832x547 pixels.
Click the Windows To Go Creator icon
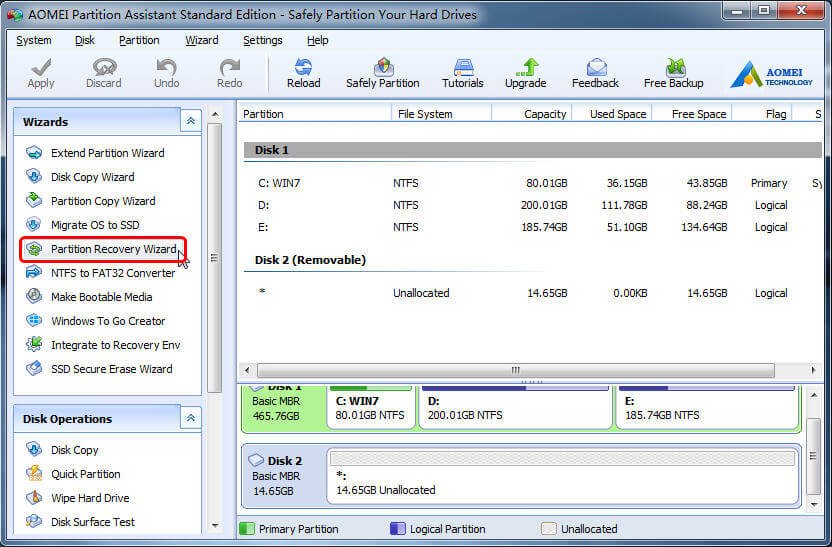click(34, 320)
